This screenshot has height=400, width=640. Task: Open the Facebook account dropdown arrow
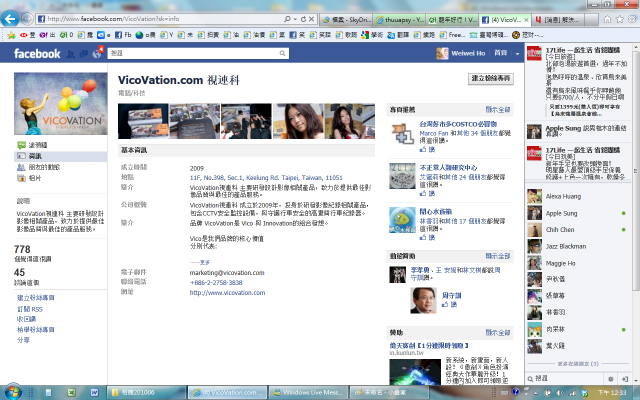point(518,53)
